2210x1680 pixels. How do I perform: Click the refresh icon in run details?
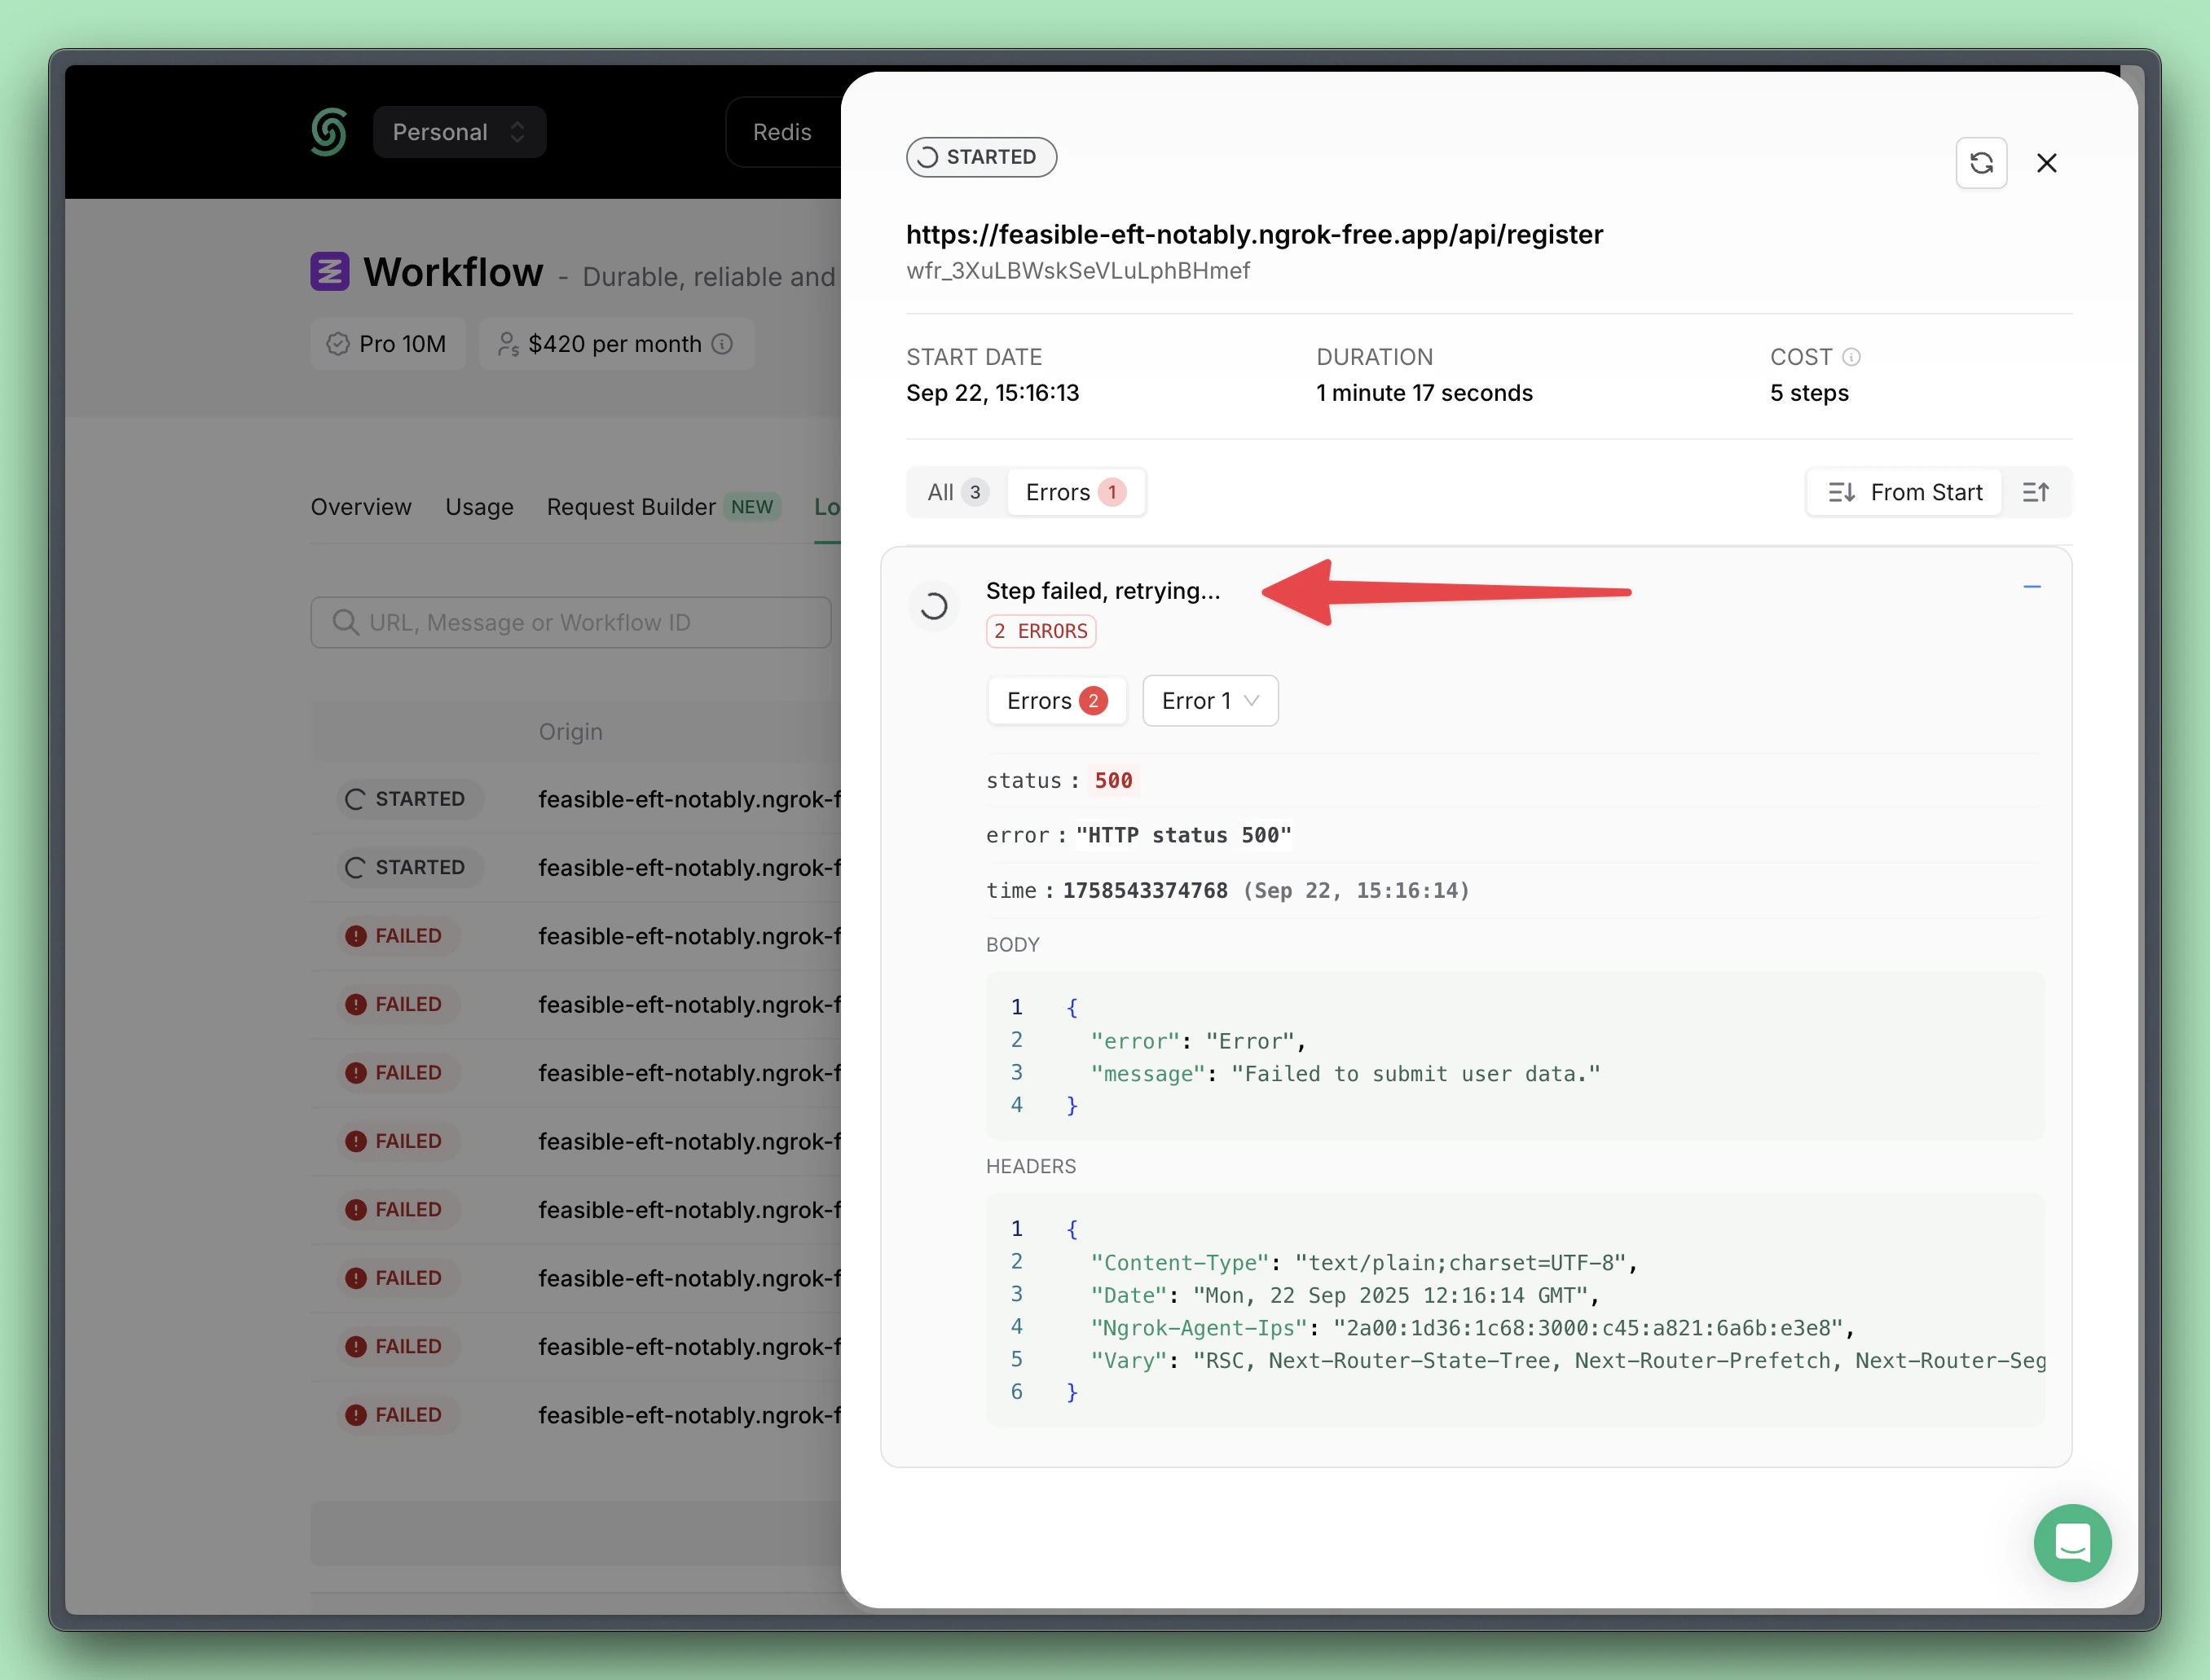coord(1980,163)
